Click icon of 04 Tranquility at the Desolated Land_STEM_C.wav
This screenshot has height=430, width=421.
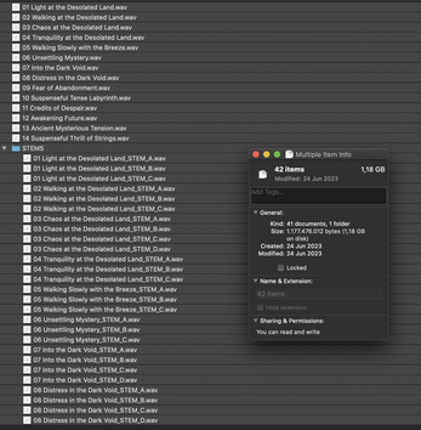(27, 279)
